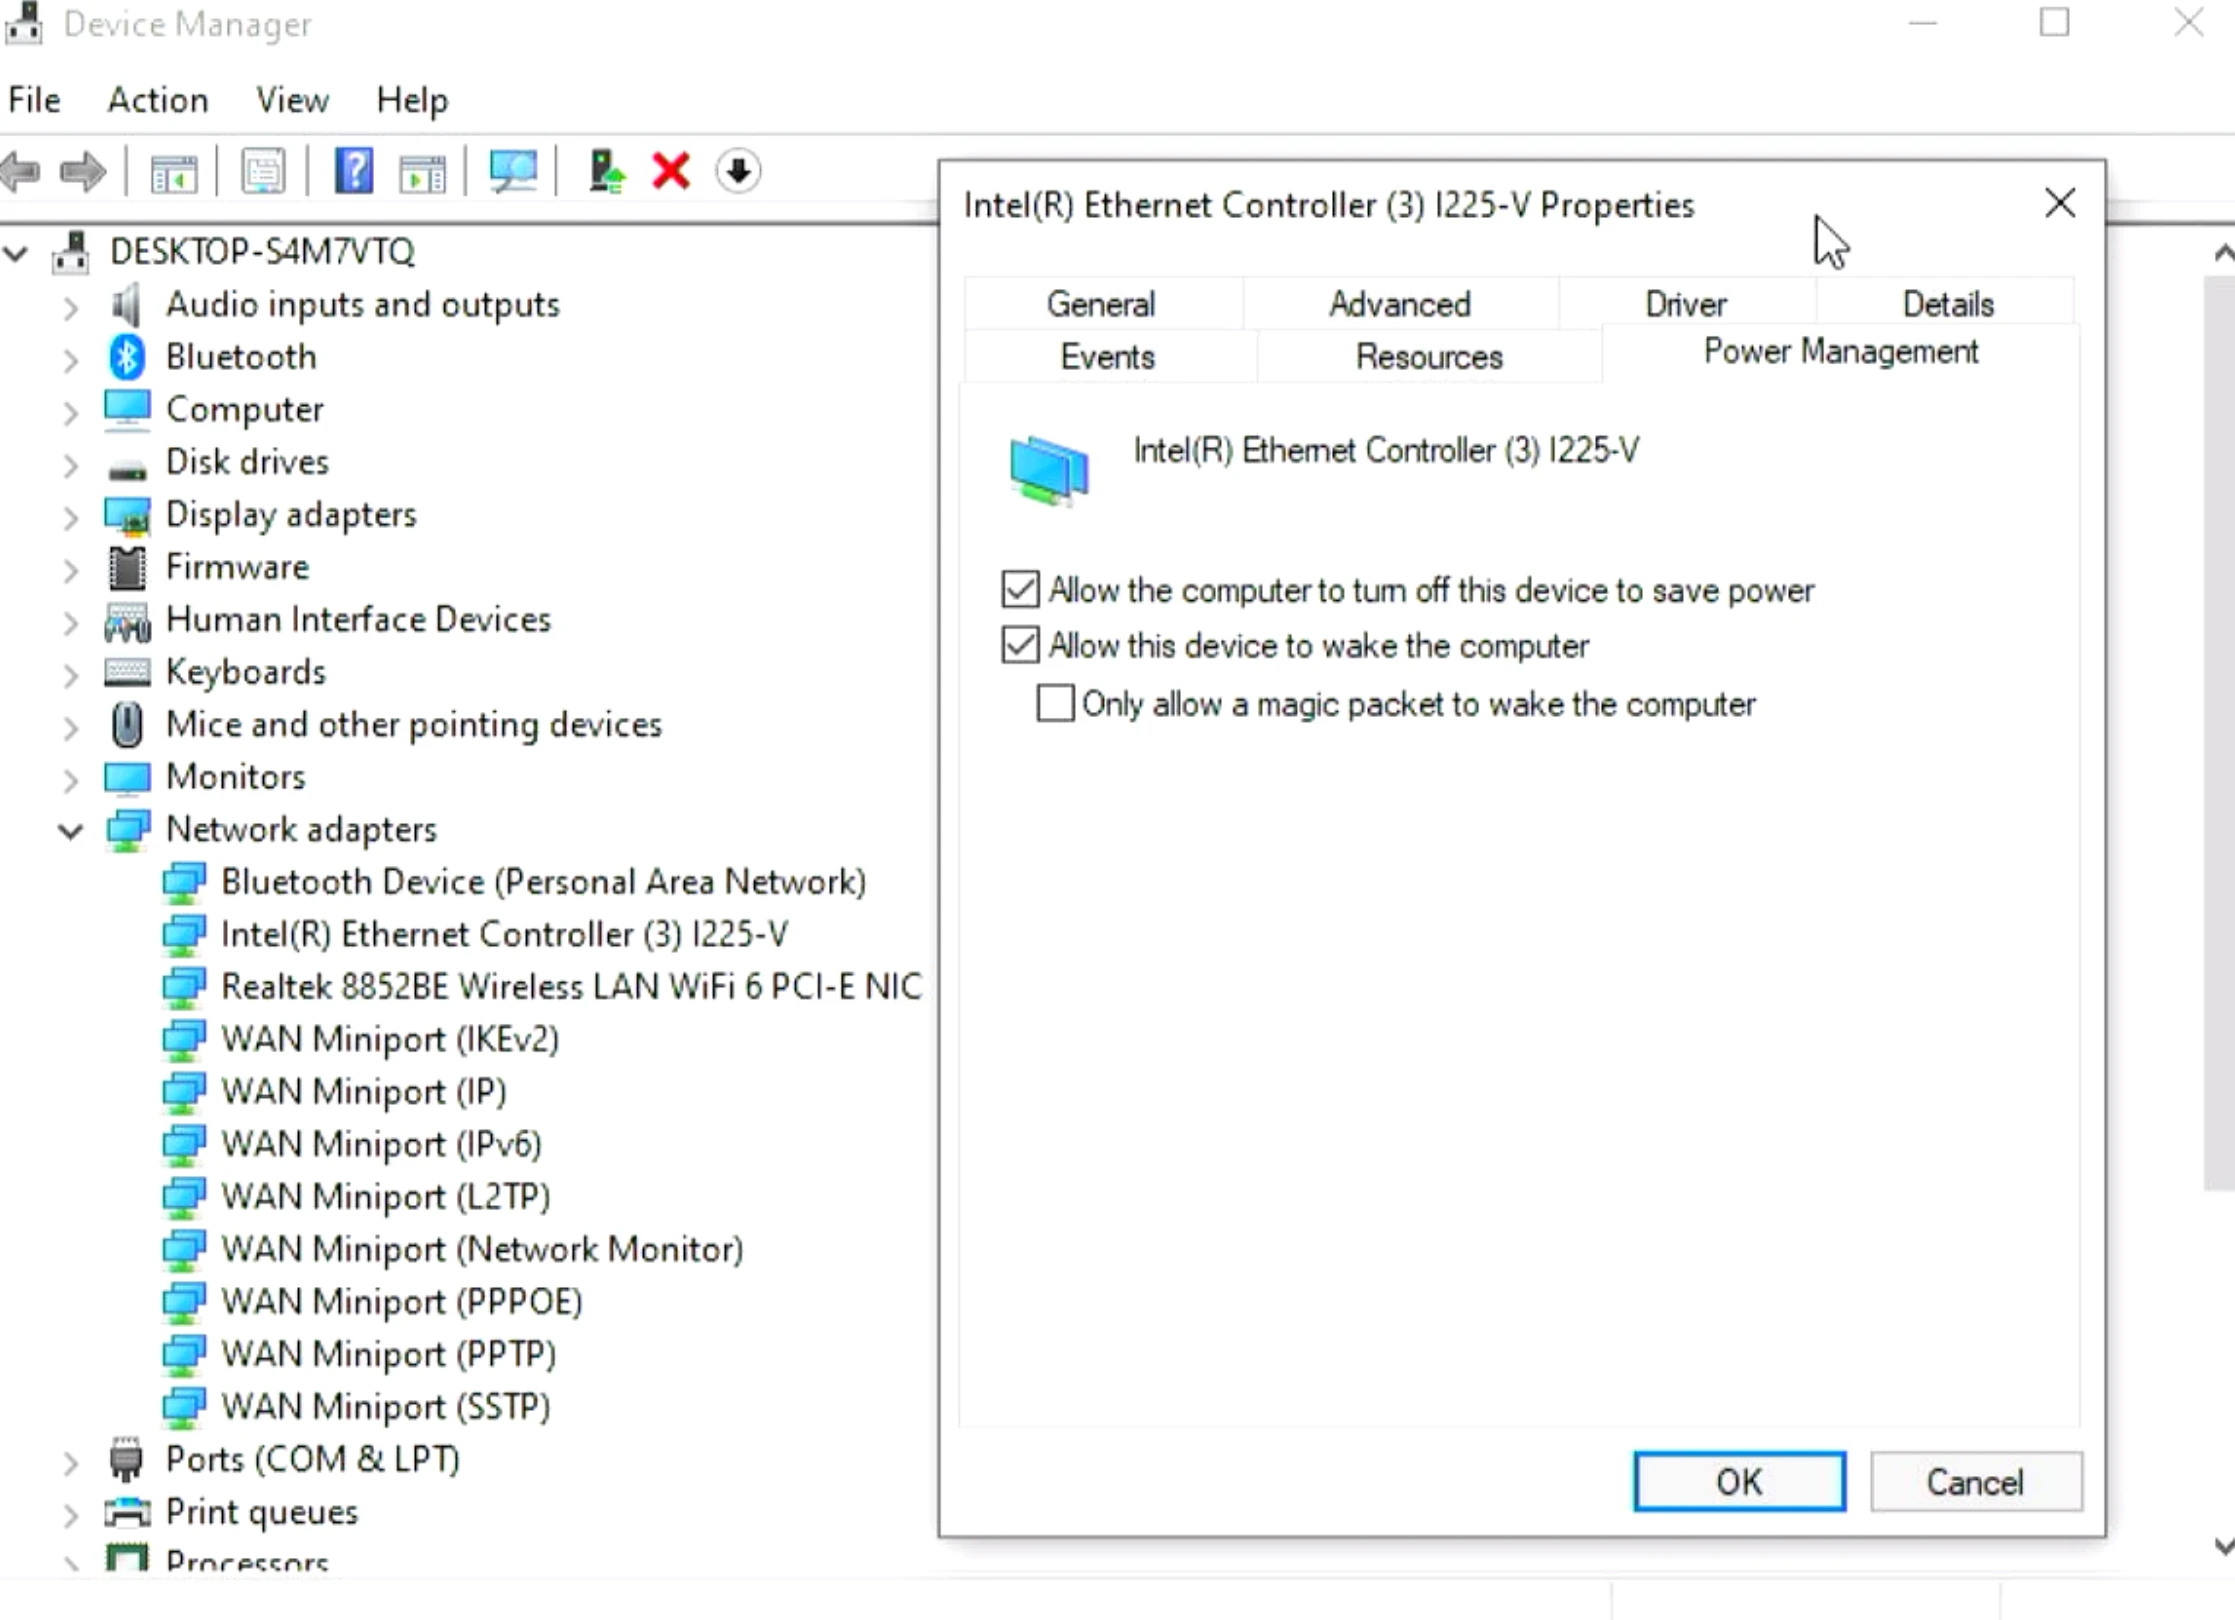Viewport: 2235px width, 1620px height.
Task: Click the Mice and other pointing devices icon
Action: pyautogui.click(x=127, y=724)
